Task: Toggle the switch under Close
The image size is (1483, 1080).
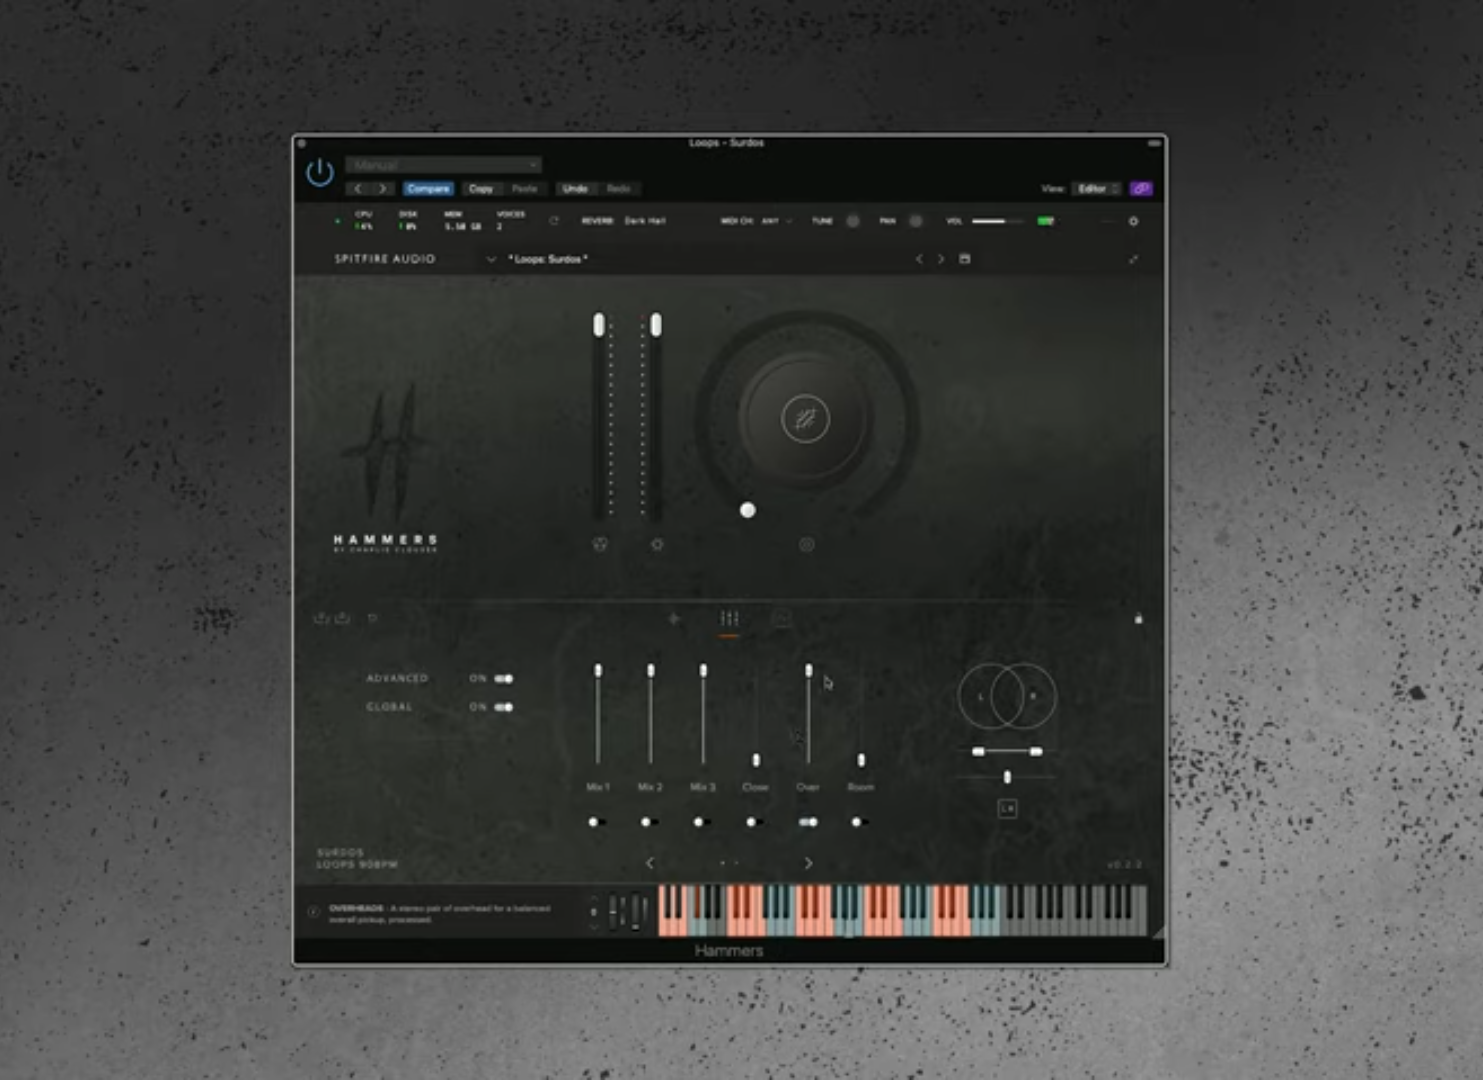Action: click(755, 822)
